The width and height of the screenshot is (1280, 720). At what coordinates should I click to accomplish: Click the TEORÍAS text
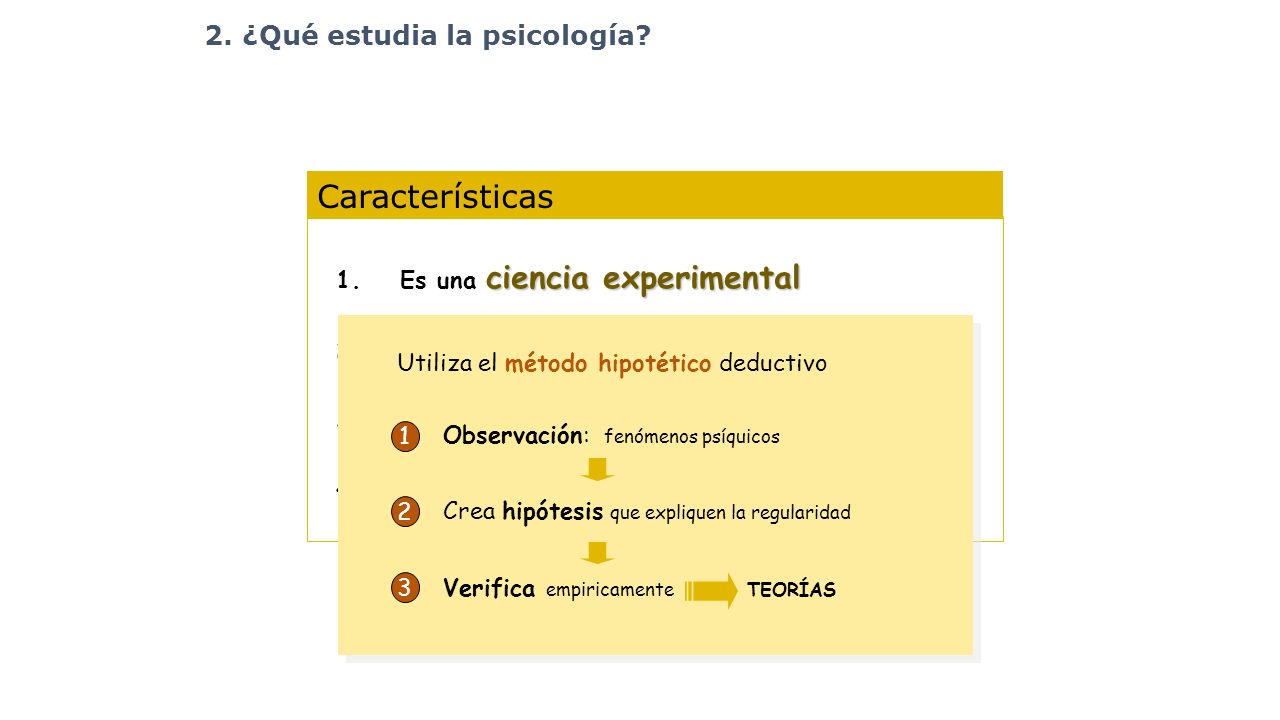(791, 590)
